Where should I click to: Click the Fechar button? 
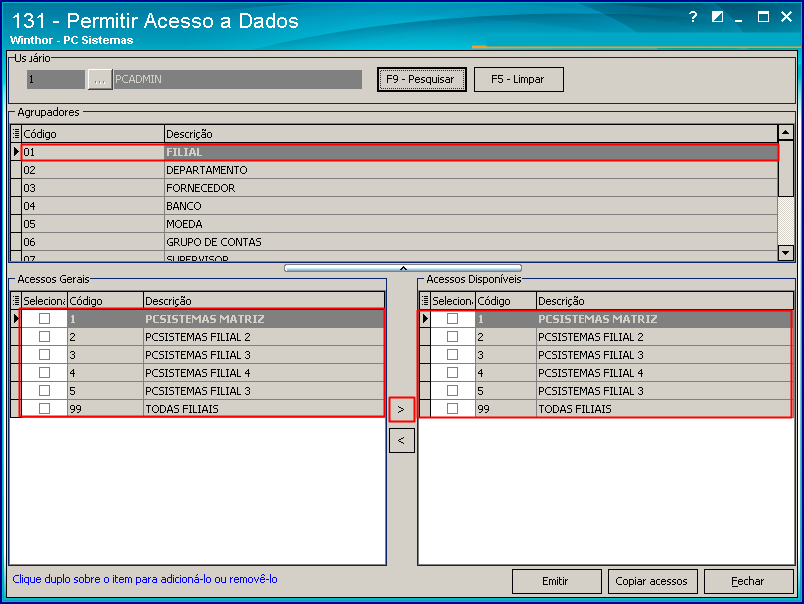(x=749, y=581)
